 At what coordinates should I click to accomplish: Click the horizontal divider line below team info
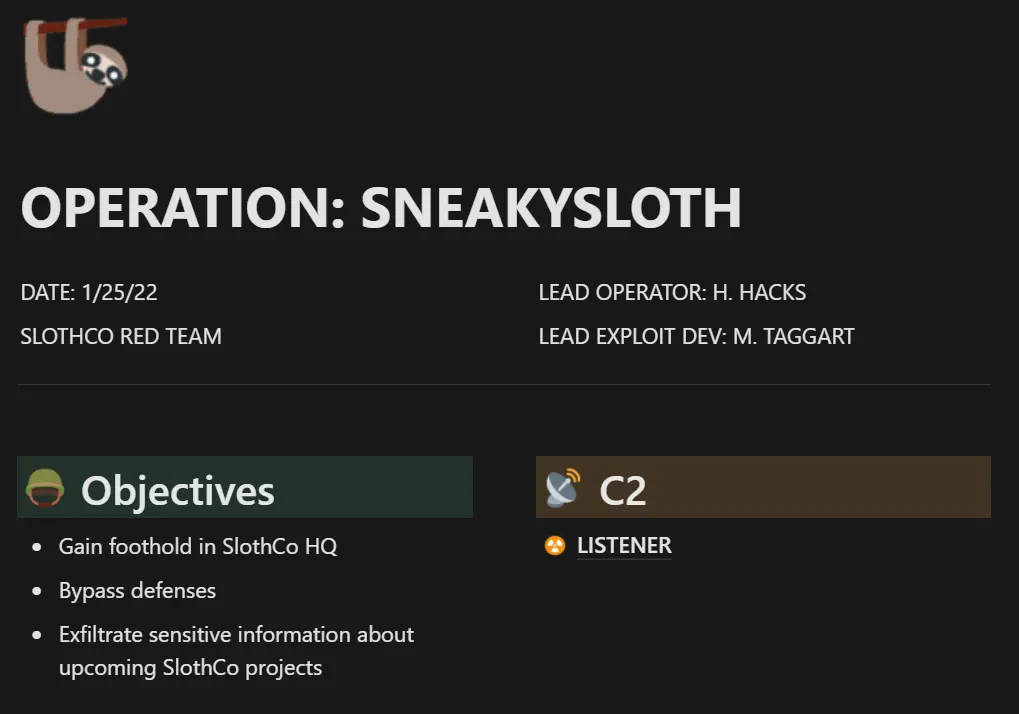point(504,384)
